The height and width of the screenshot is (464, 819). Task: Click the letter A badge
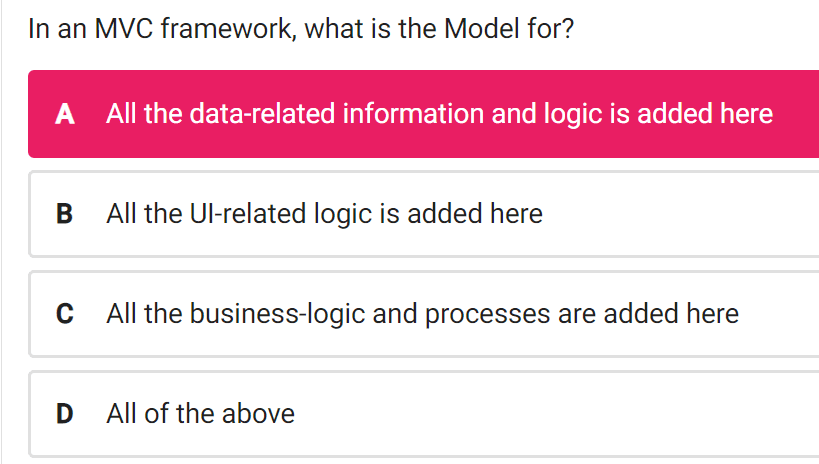(x=65, y=114)
